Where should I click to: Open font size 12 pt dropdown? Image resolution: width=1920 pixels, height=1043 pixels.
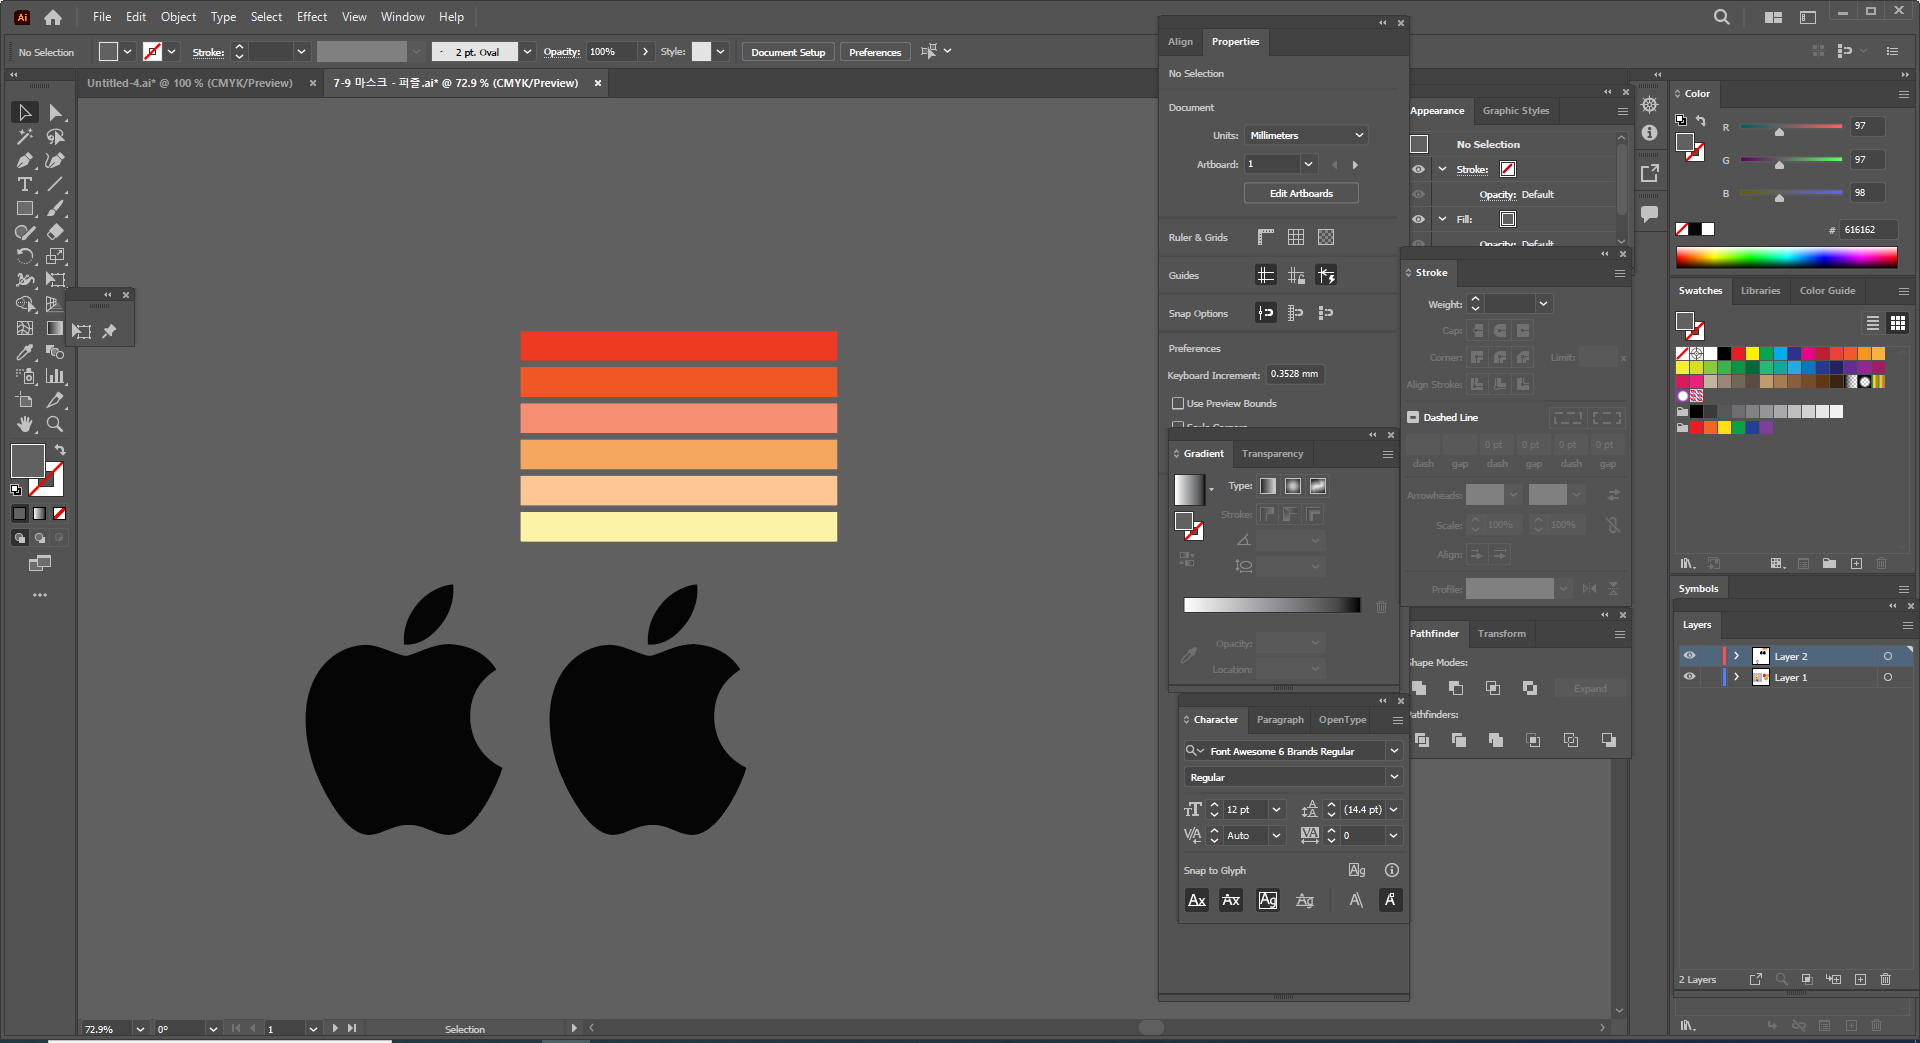(x=1276, y=810)
